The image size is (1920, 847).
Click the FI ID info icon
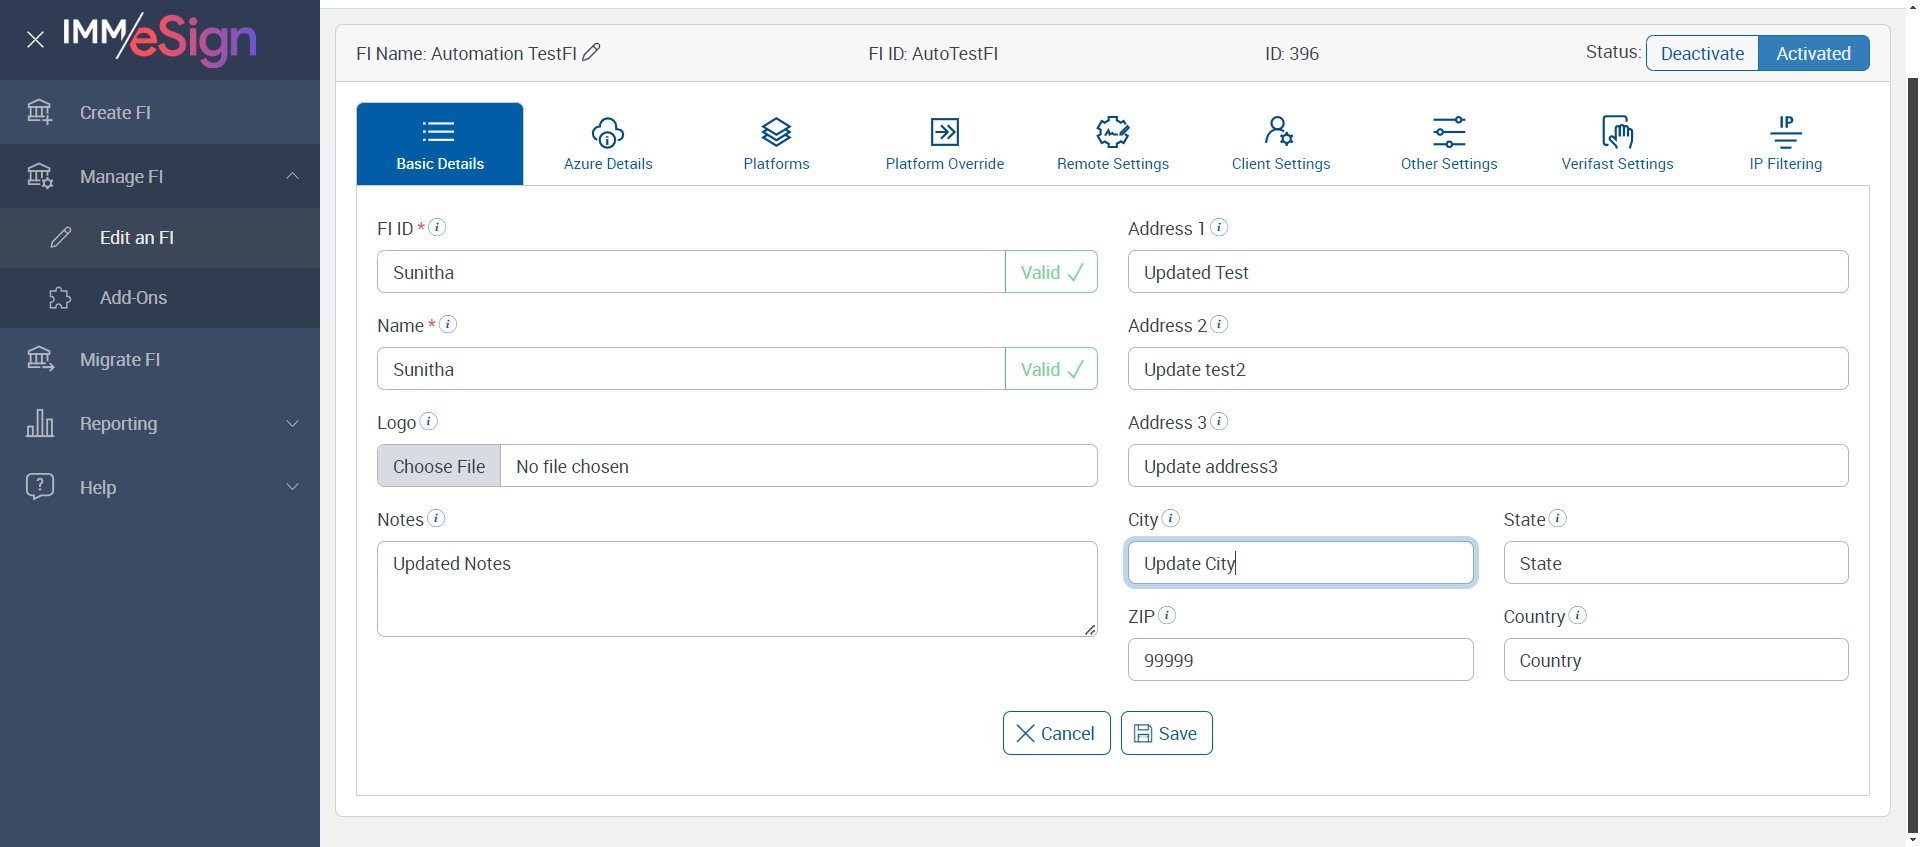pos(437,227)
